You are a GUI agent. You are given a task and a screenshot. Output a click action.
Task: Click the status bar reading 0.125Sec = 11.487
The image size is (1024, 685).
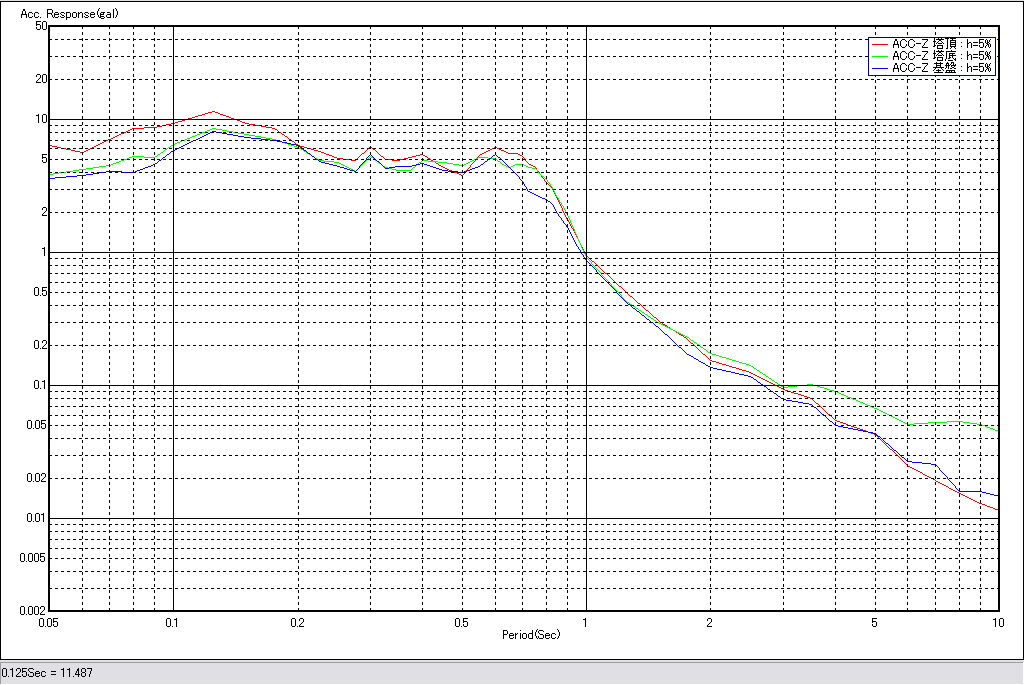pyautogui.click(x=47, y=673)
